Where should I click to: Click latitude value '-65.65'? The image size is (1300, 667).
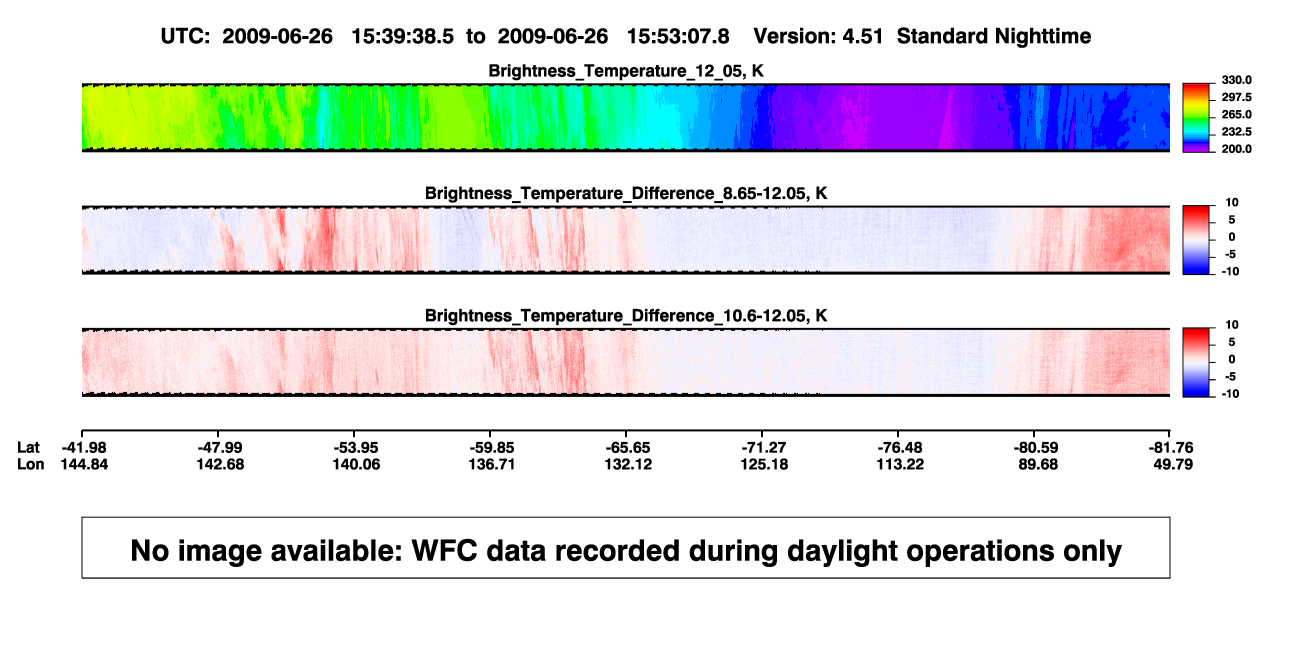point(626,447)
